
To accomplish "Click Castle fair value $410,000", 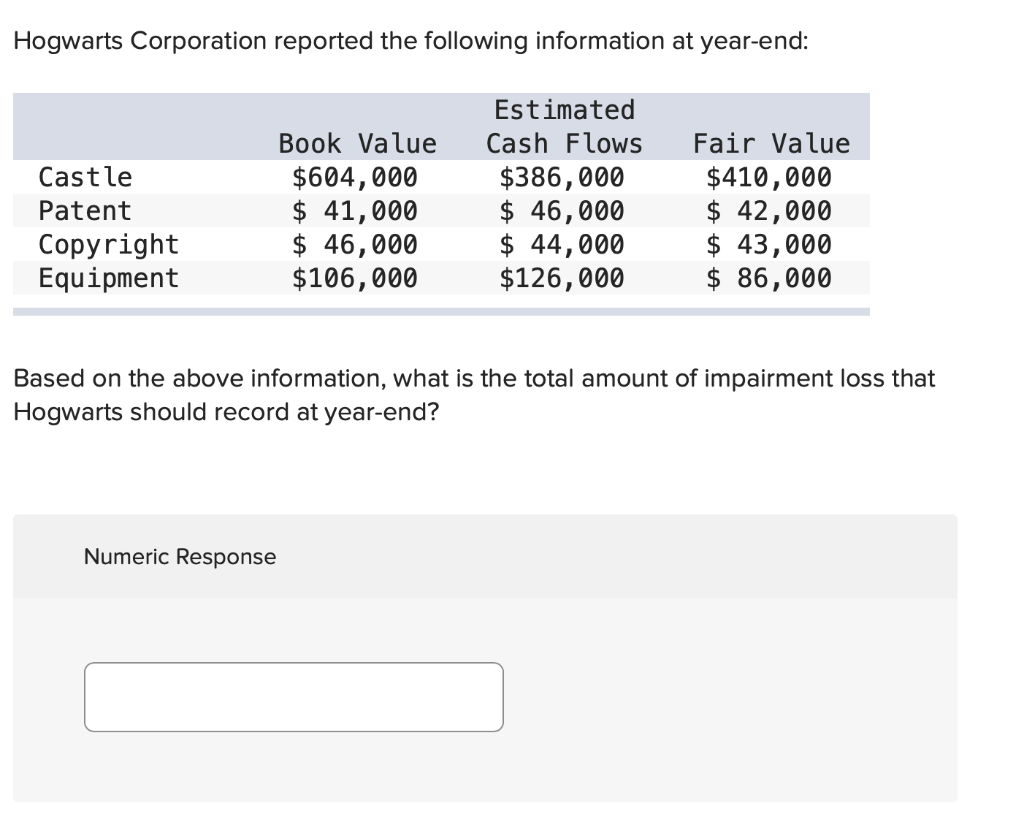I will [769, 177].
